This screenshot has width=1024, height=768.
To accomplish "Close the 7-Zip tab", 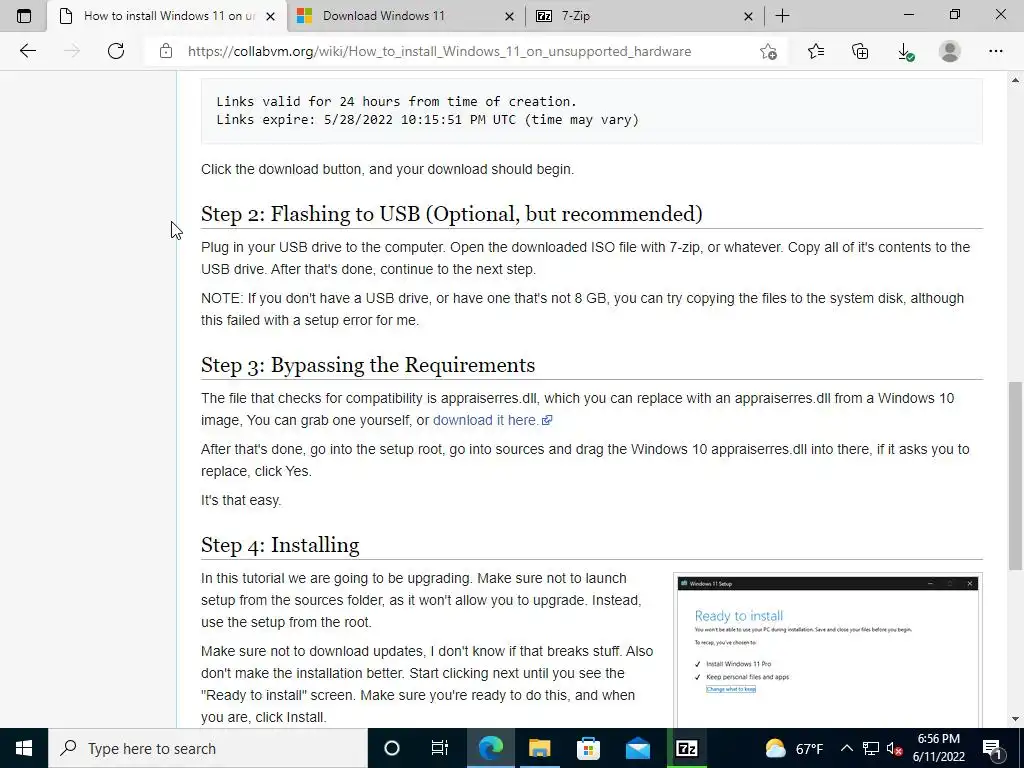I will (748, 16).
